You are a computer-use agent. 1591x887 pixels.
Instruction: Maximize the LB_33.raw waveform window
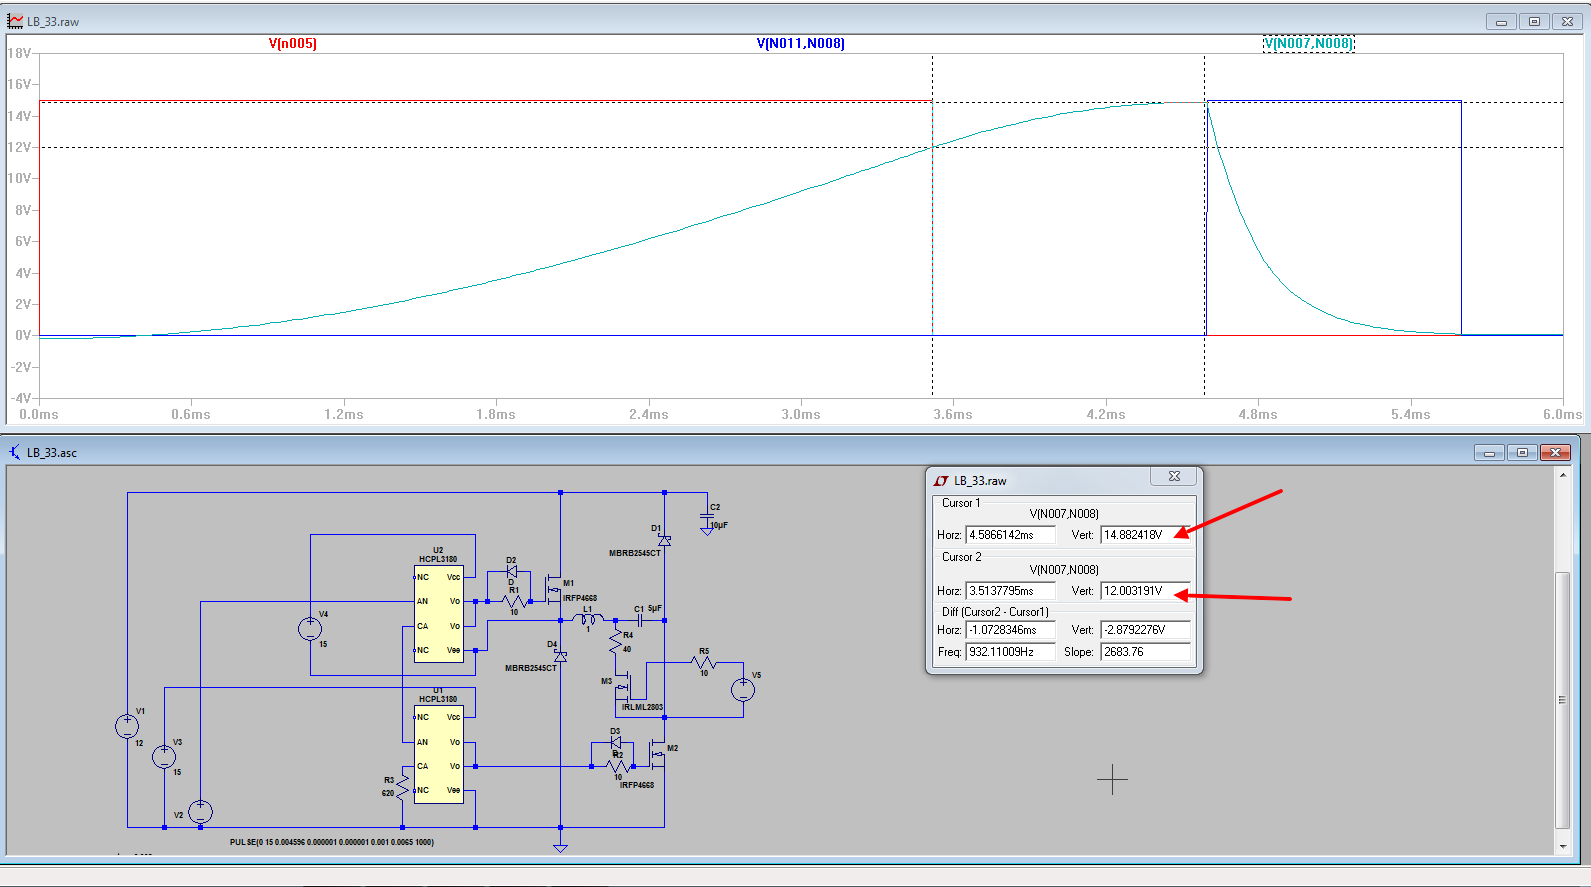[x=1534, y=21]
